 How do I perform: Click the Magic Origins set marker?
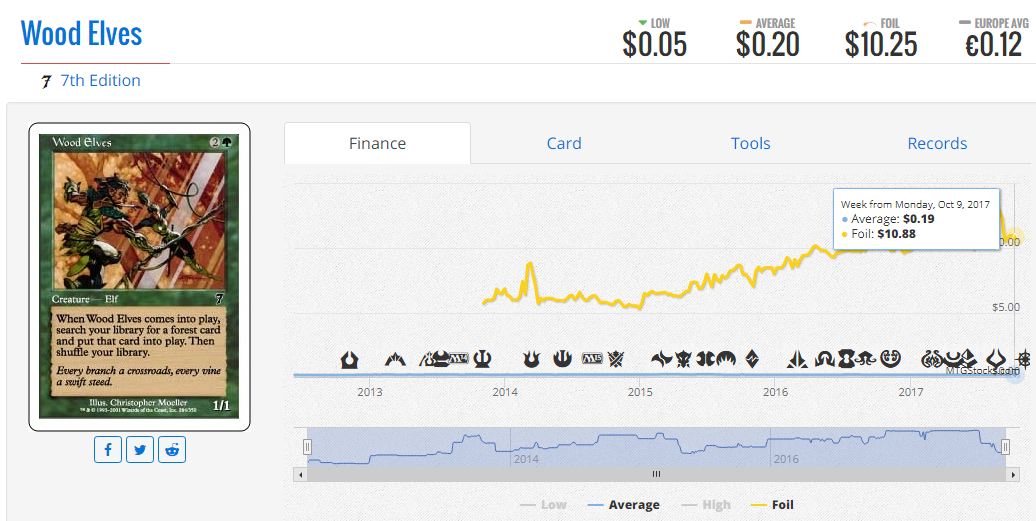[x=726, y=359]
